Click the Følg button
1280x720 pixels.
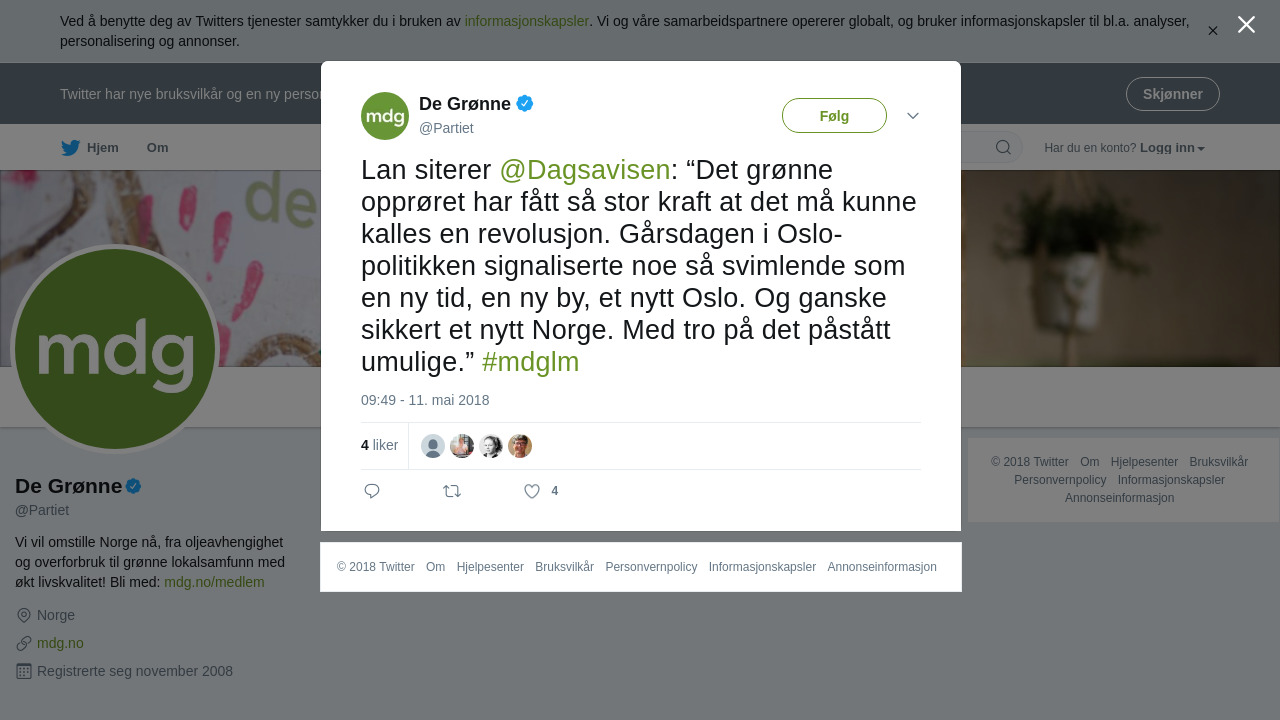click(834, 116)
